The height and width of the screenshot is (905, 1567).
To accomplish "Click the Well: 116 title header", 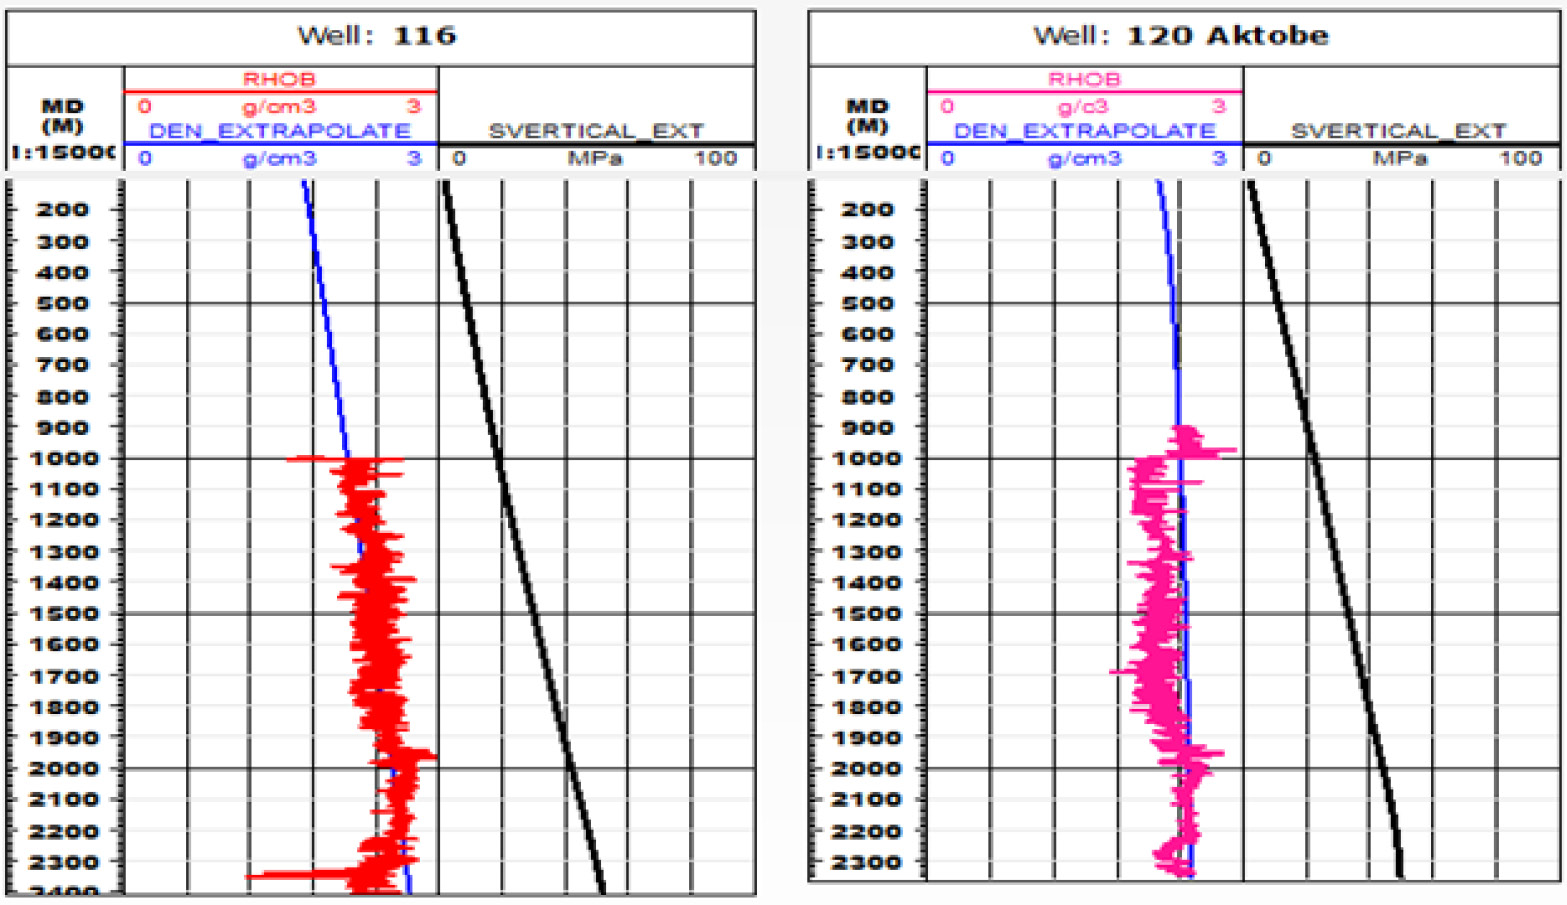I will pyautogui.click(x=377, y=36).
